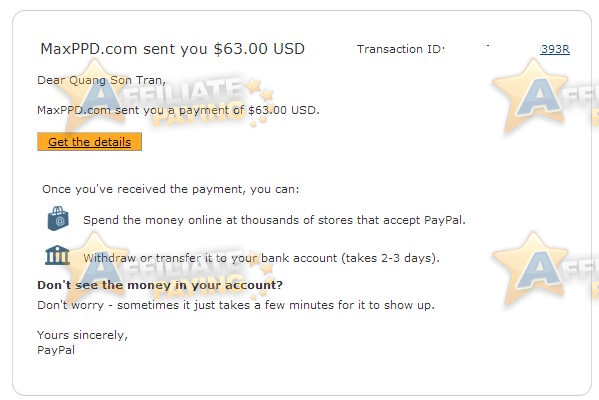The width and height of the screenshot is (599, 400).
Task: Click the Spend the money online text
Action: tap(274, 220)
